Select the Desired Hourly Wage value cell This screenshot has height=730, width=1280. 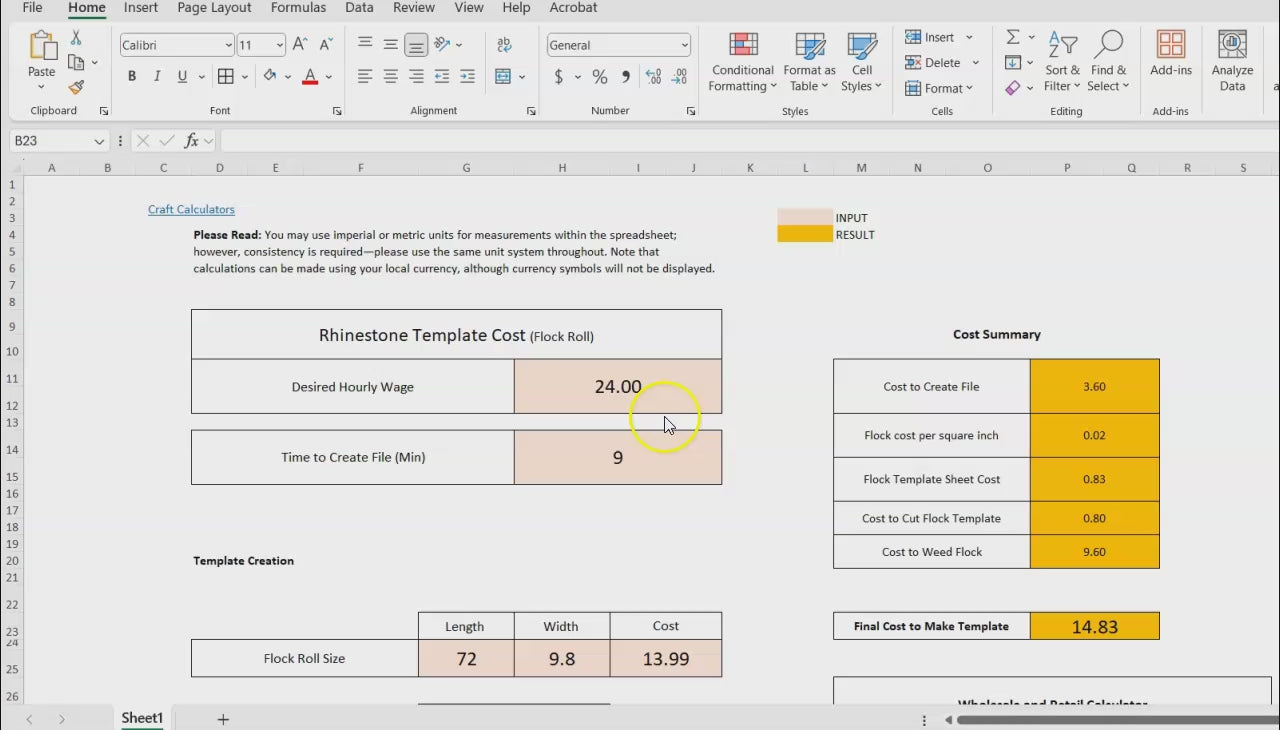pos(617,387)
